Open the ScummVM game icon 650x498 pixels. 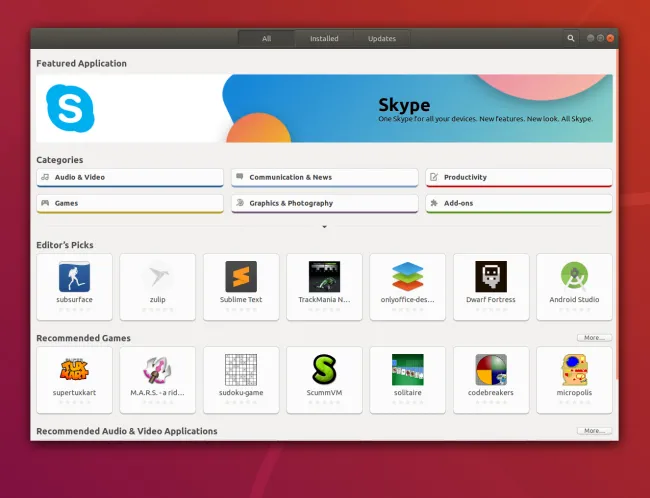(x=324, y=369)
